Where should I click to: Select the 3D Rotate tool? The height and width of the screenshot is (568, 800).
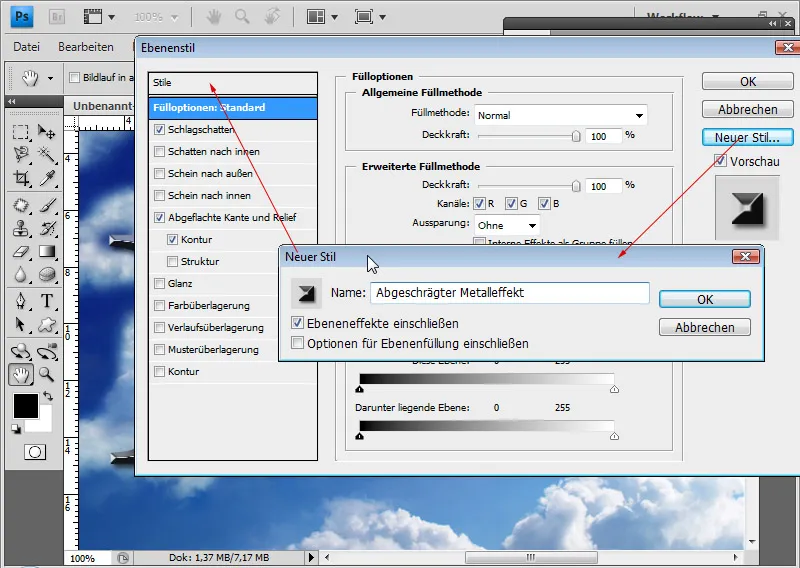pos(20,352)
